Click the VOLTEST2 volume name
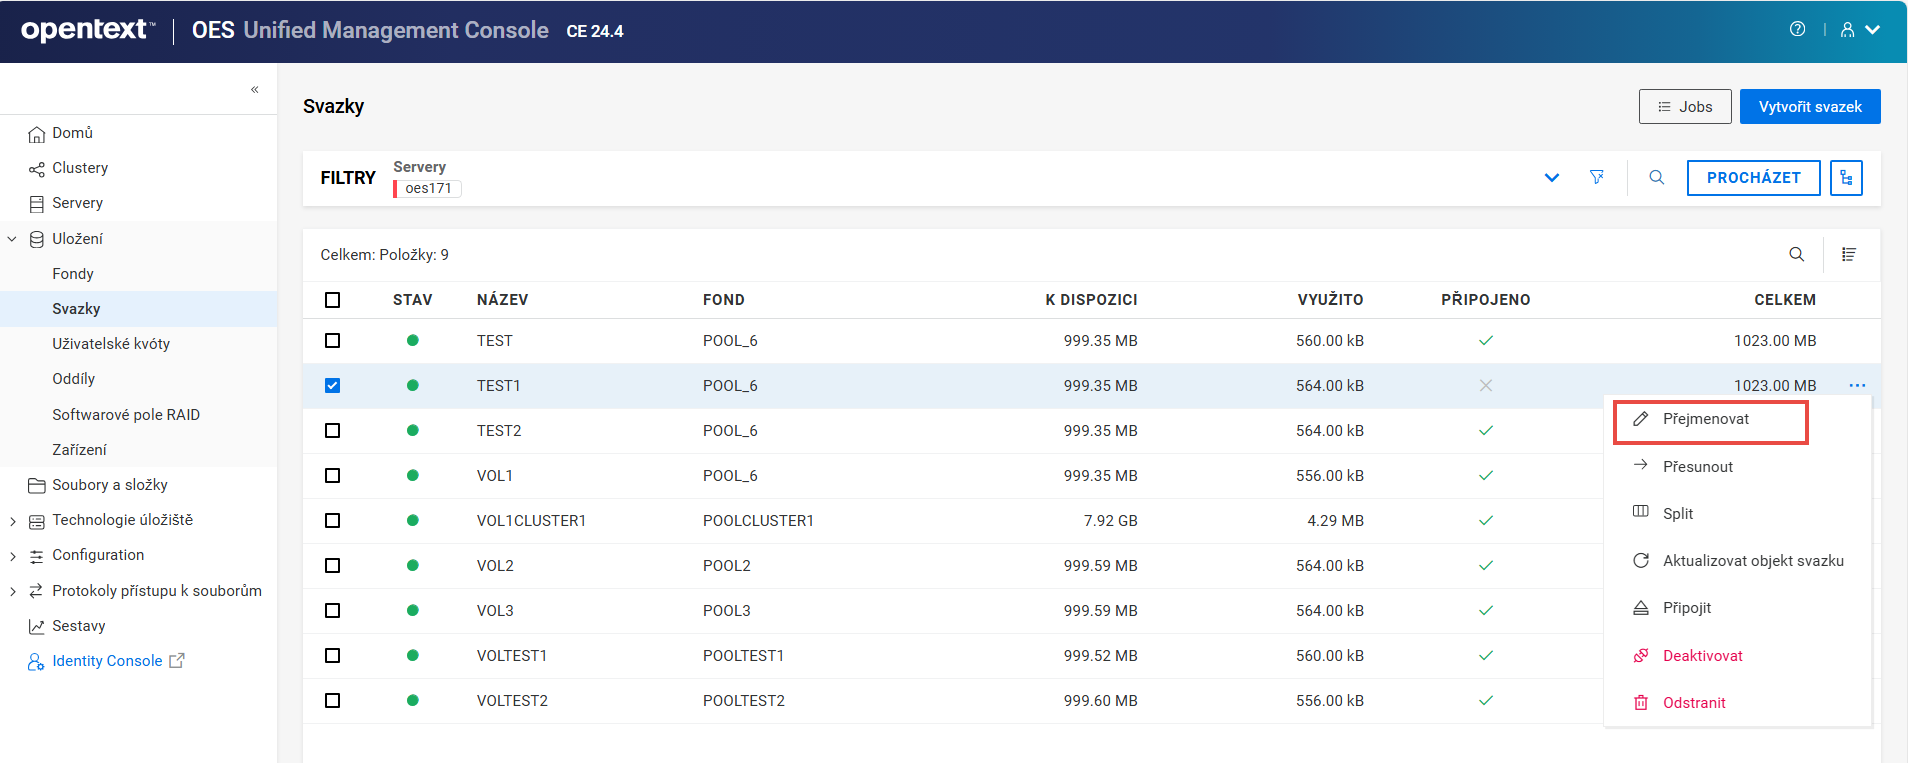1908x763 pixels. [512, 701]
